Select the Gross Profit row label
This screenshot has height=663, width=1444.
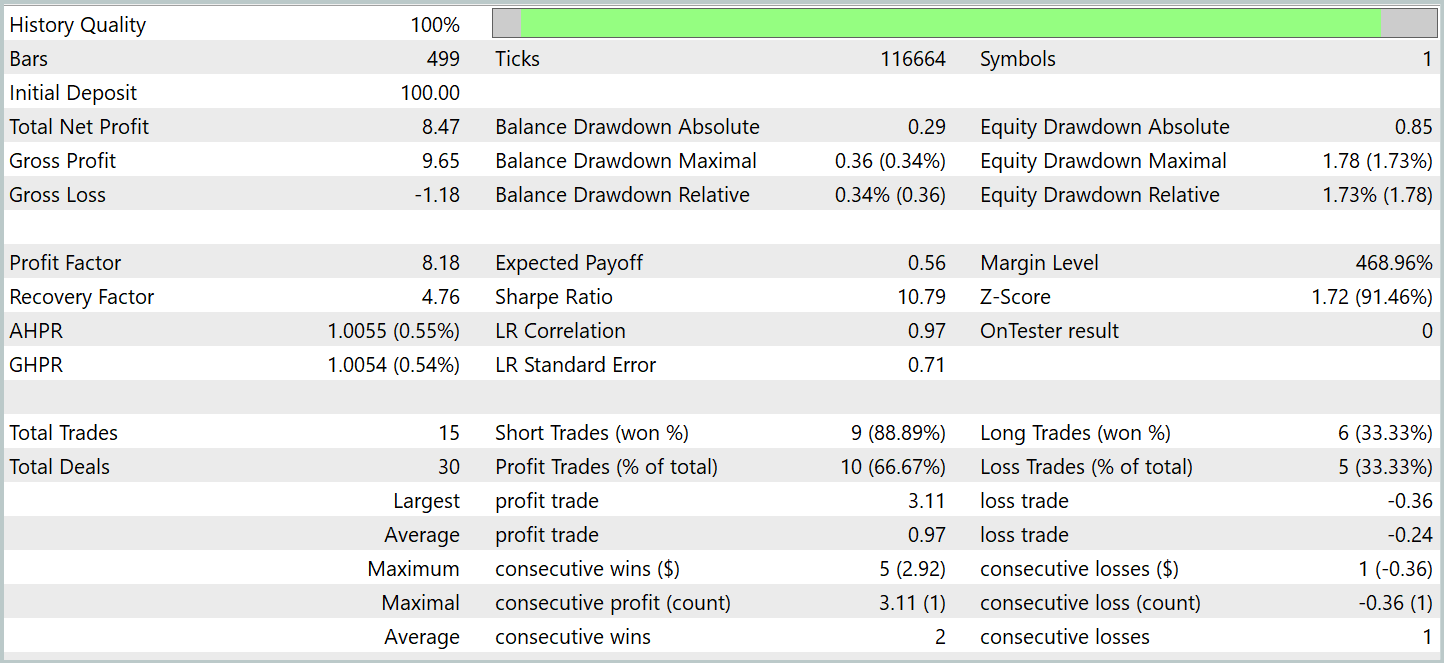[63, 161]
